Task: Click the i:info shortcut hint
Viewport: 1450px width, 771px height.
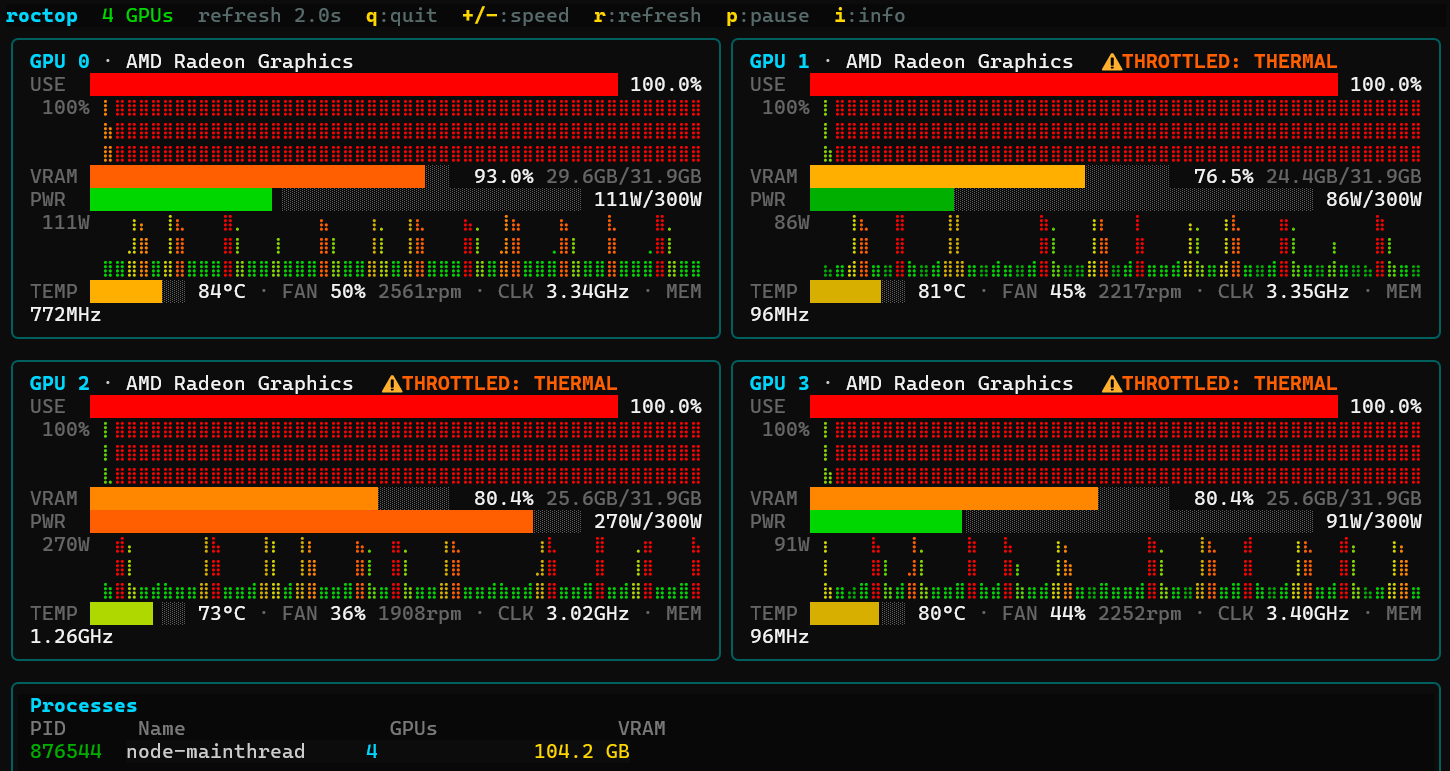Action: coord(869,15)
